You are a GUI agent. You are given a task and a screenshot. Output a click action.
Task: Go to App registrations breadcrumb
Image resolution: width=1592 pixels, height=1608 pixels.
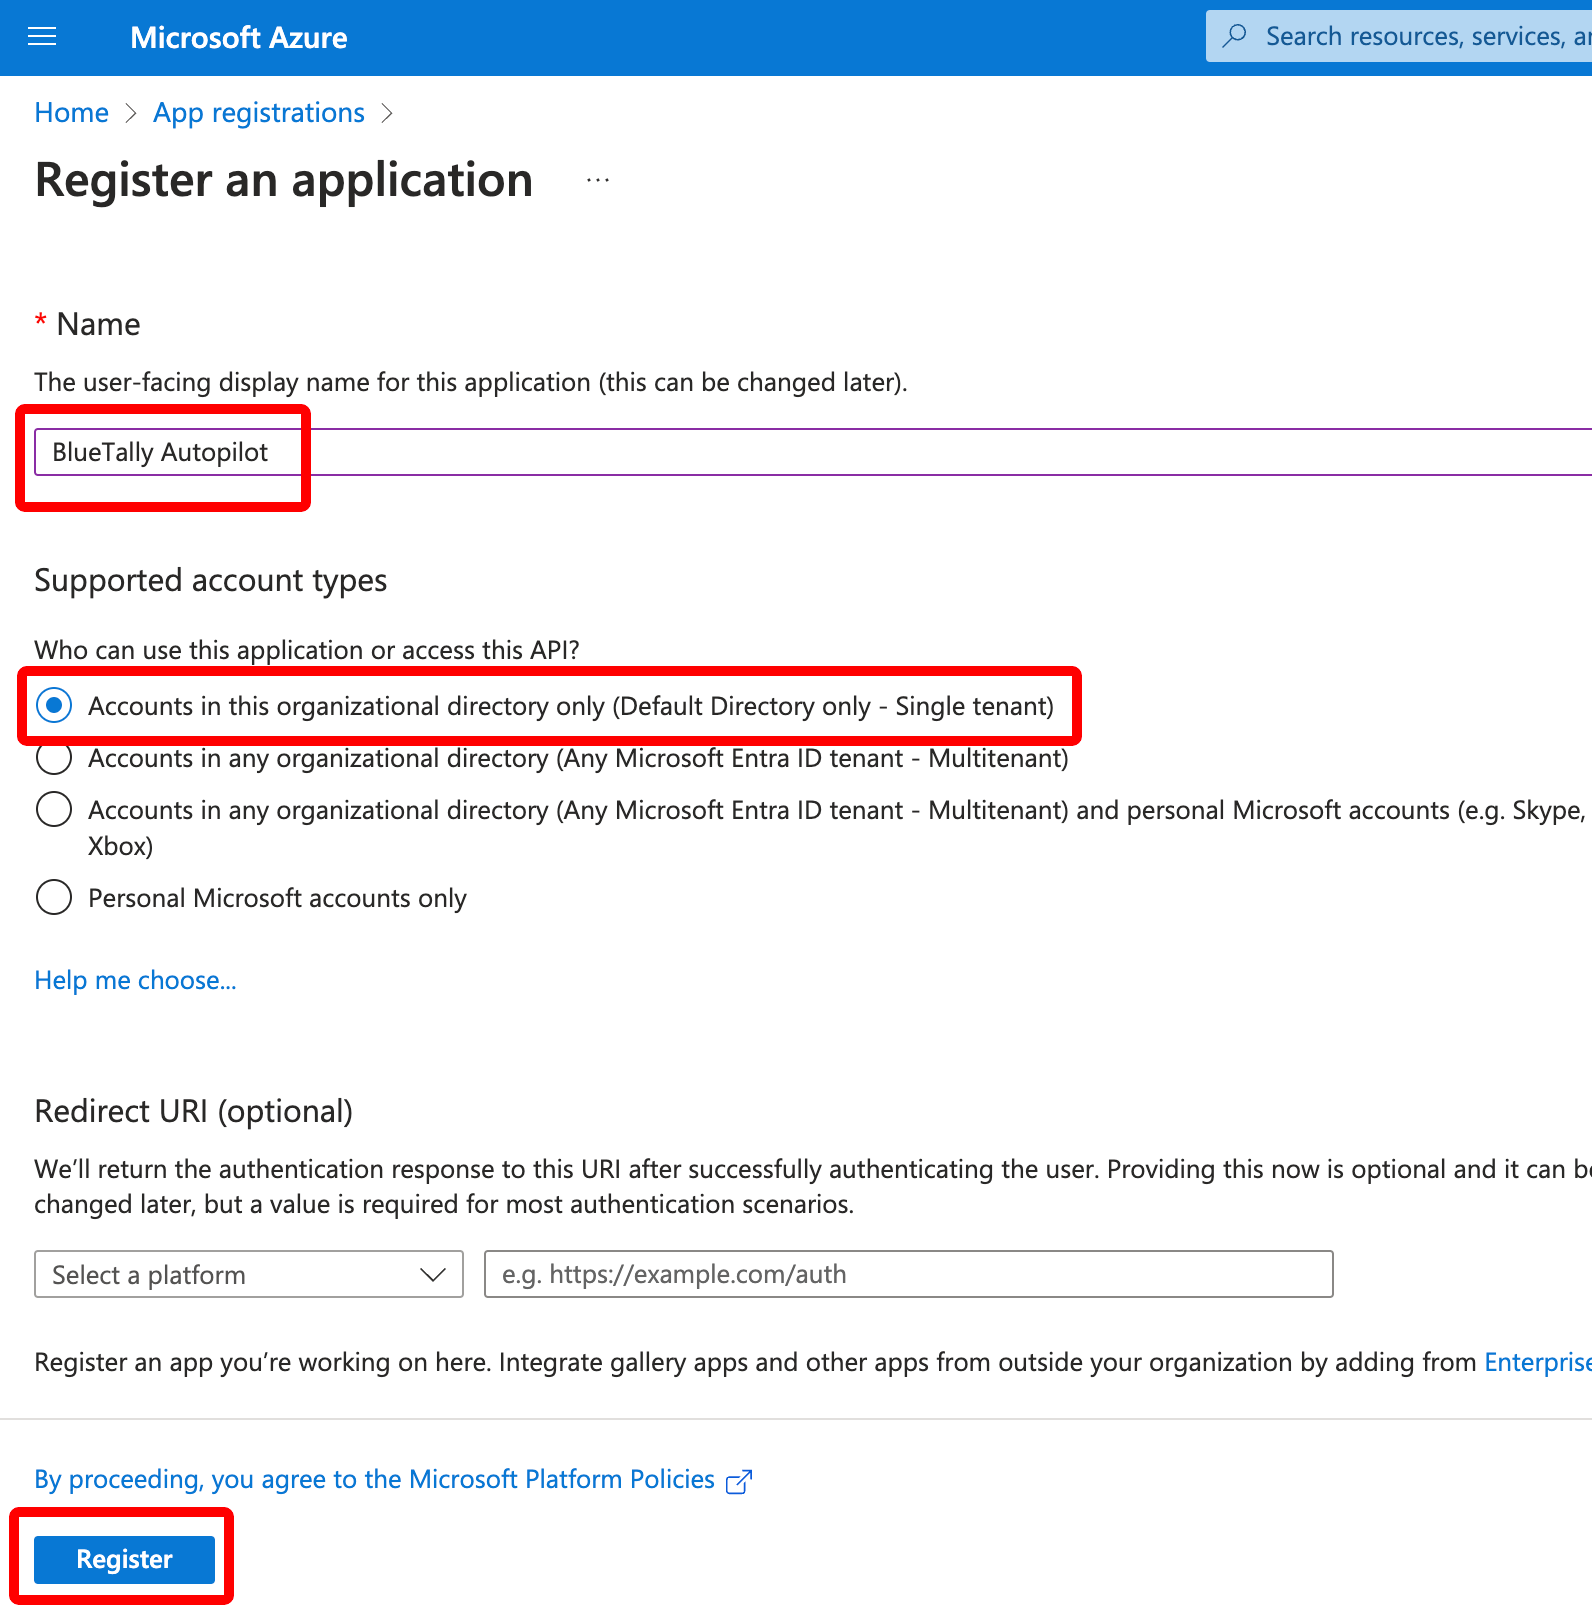pos(259,113)
